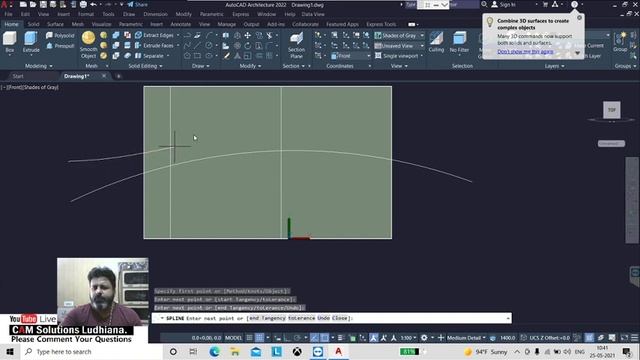The width and height of the screenshot is (640, 360).
Task: Click the Open file icon in quick access toolbar
Action: coord(33,4)
